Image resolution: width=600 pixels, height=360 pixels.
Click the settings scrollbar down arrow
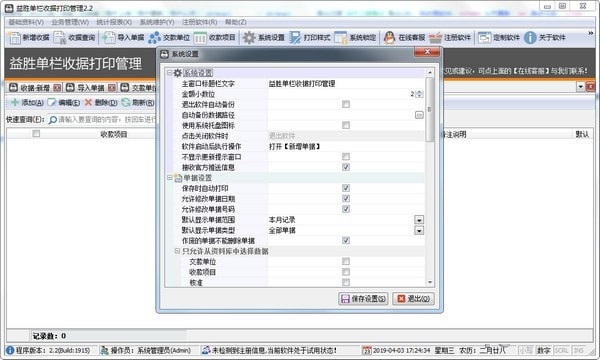(x=430, y=282)
